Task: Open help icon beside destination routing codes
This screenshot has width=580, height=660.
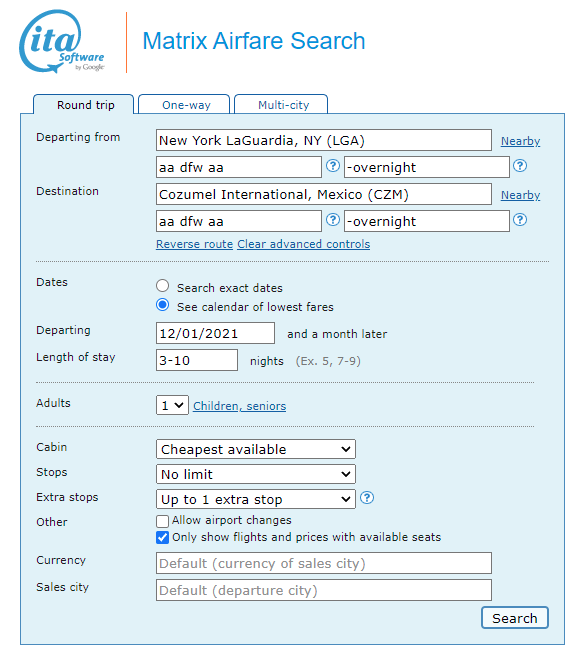Action: (x=333, y=220)
